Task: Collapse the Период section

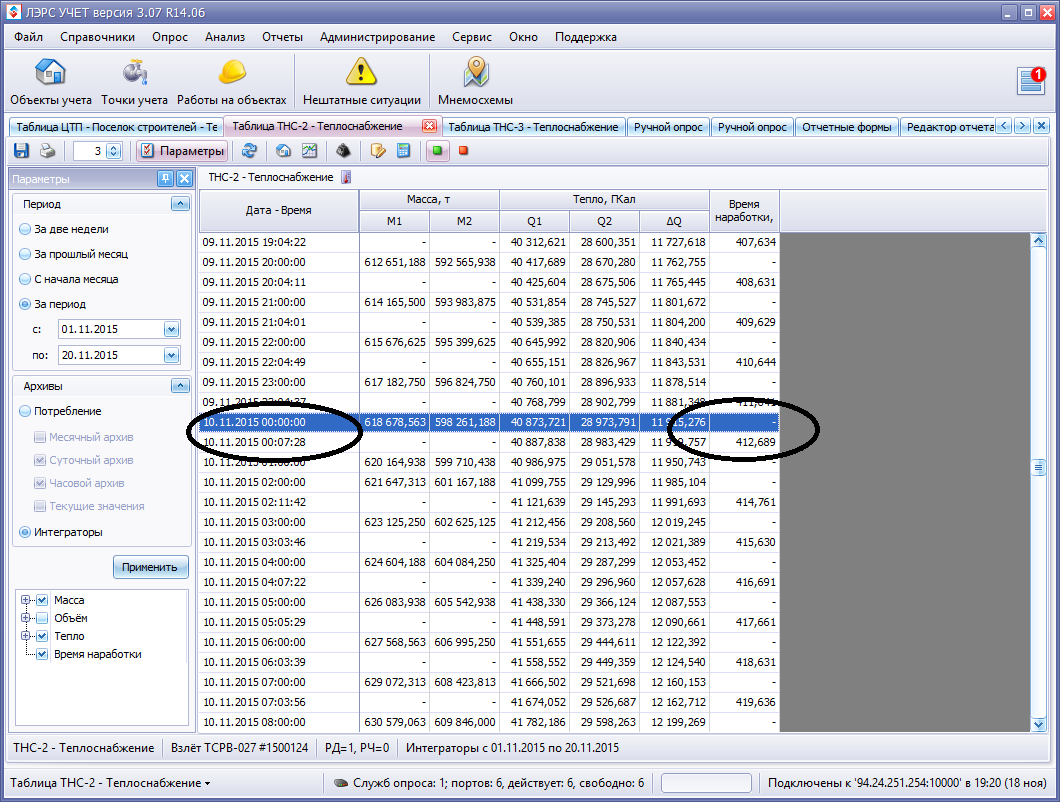Action: pos(180,204)
